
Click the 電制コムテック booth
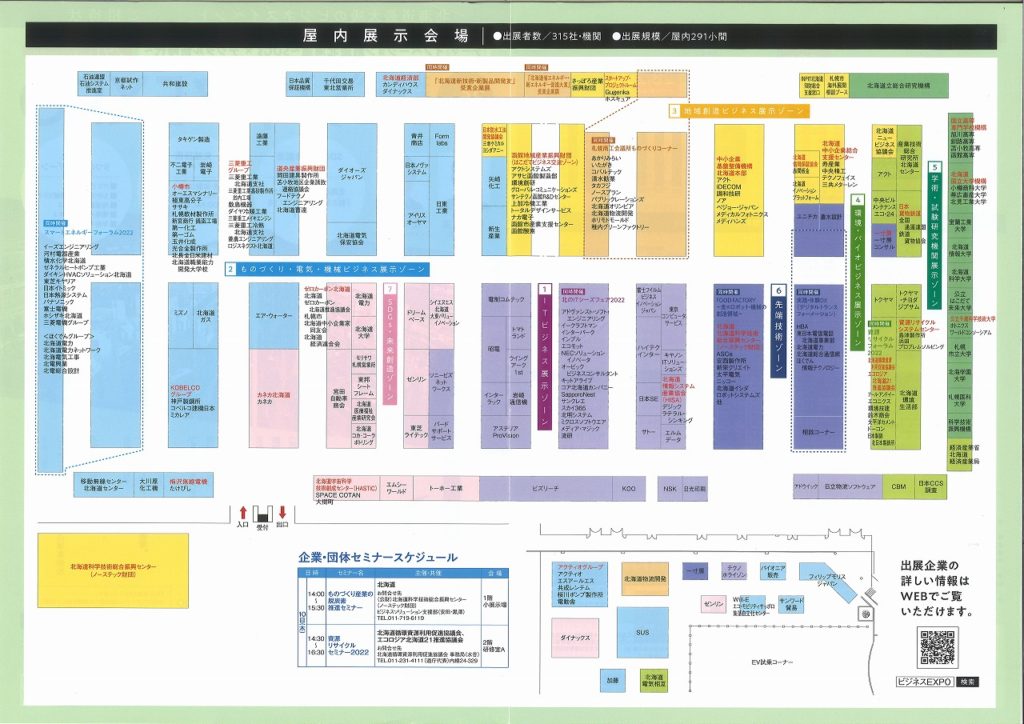tap(506, 300)
